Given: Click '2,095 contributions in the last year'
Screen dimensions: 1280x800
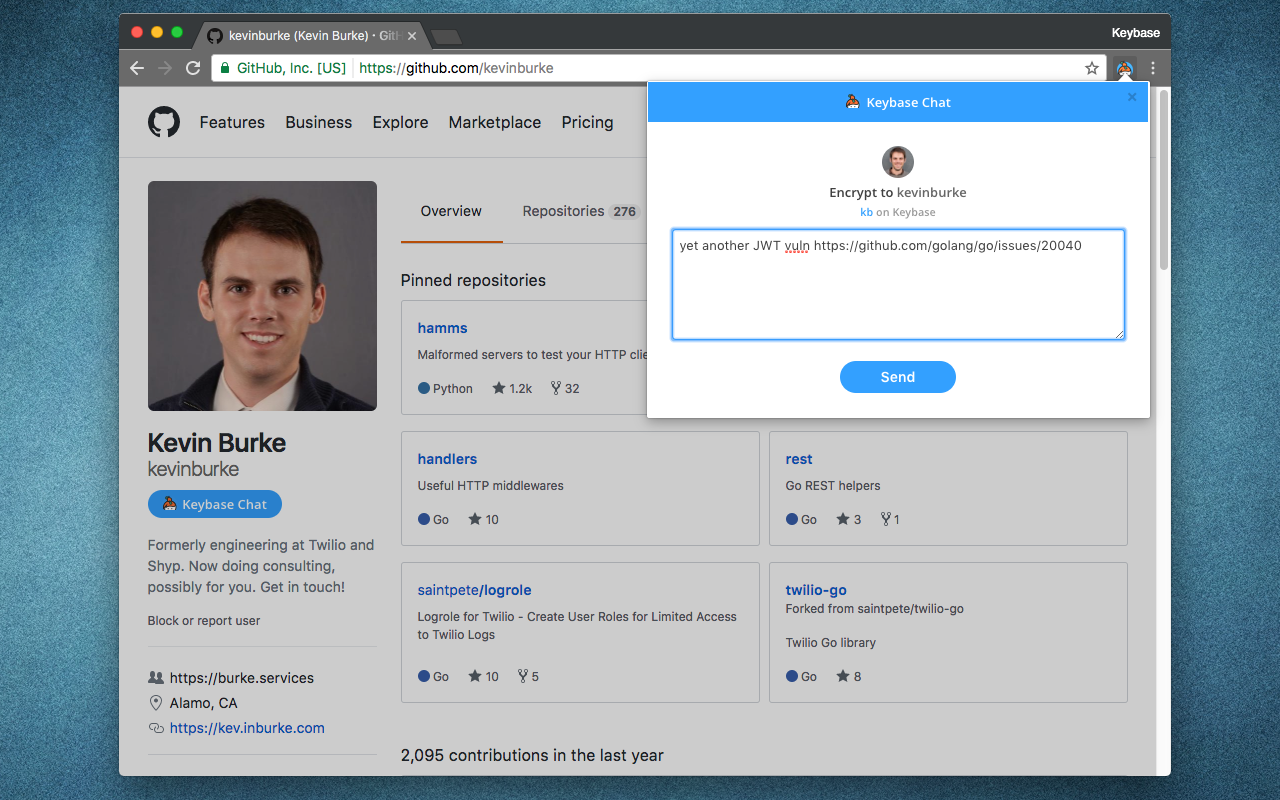Looking at the screenshot, I should [x=532, y=755].
